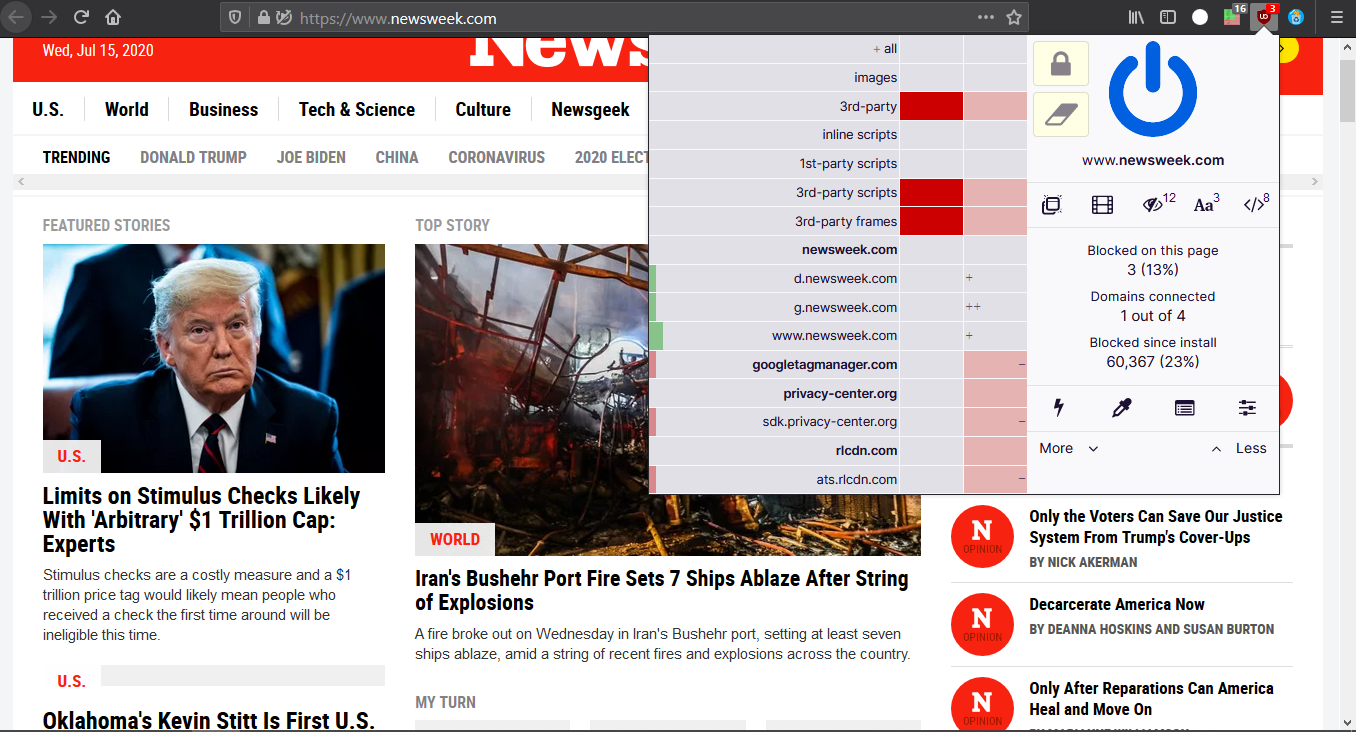The image size is (1356, 732).
Task: Reload the current page
Action: click(81, 17)
